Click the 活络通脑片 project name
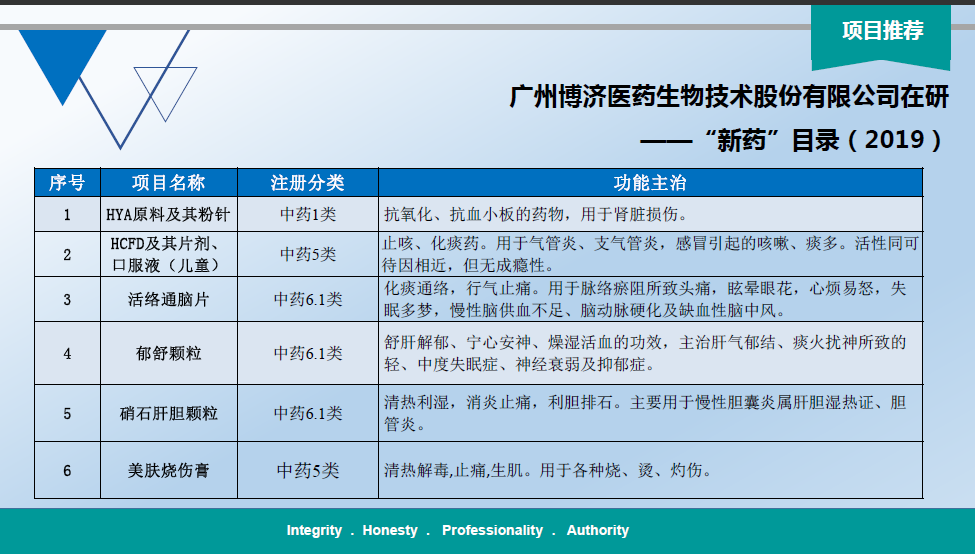Image resolution: width=975 pixels, height=554 pixels. coord(168,299)
